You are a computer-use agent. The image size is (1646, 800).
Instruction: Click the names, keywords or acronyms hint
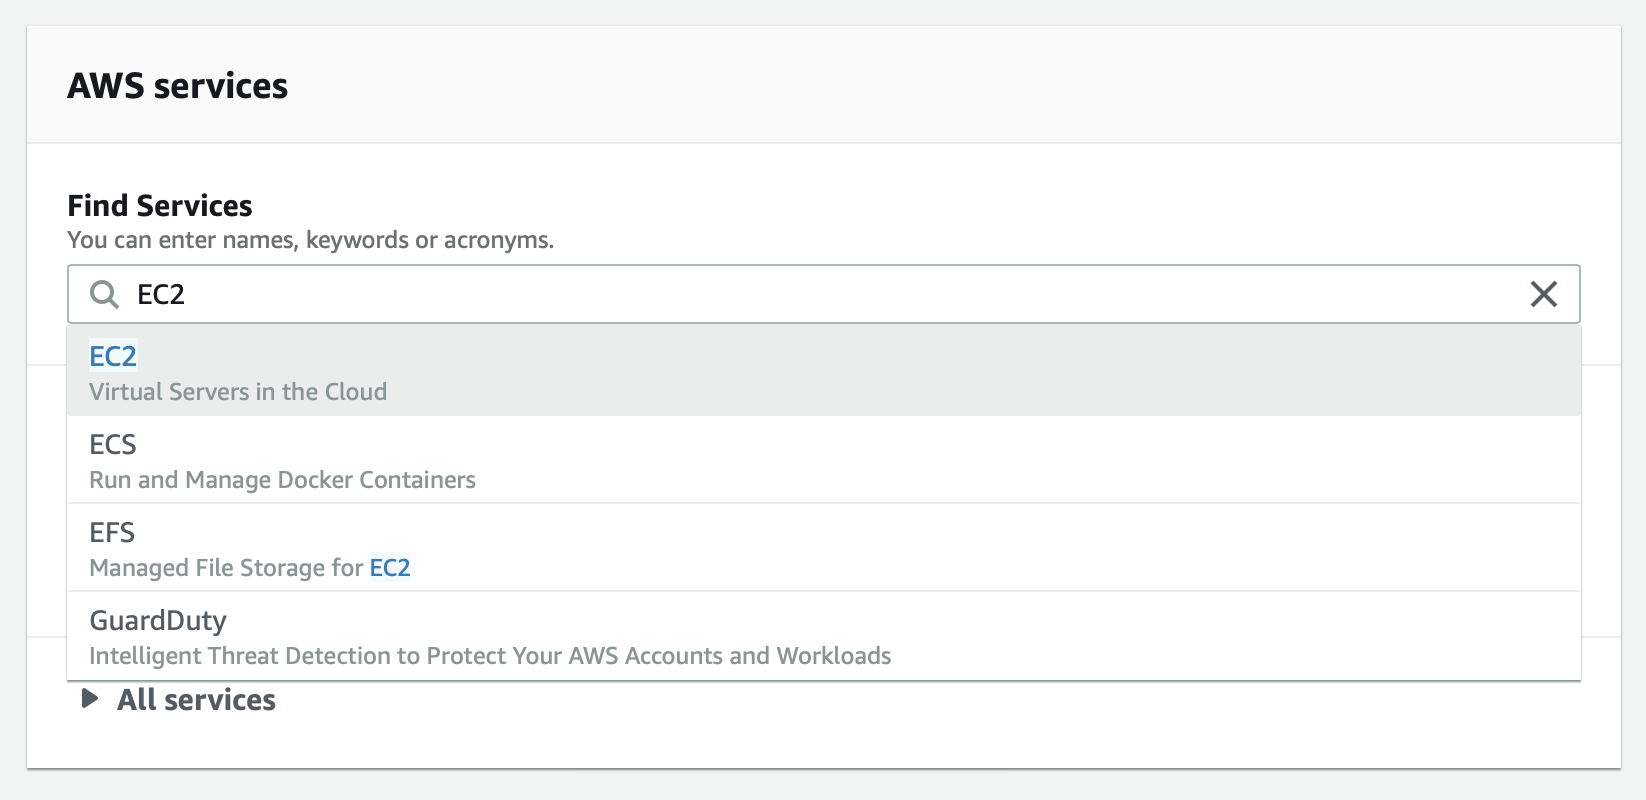pos(310,241)
